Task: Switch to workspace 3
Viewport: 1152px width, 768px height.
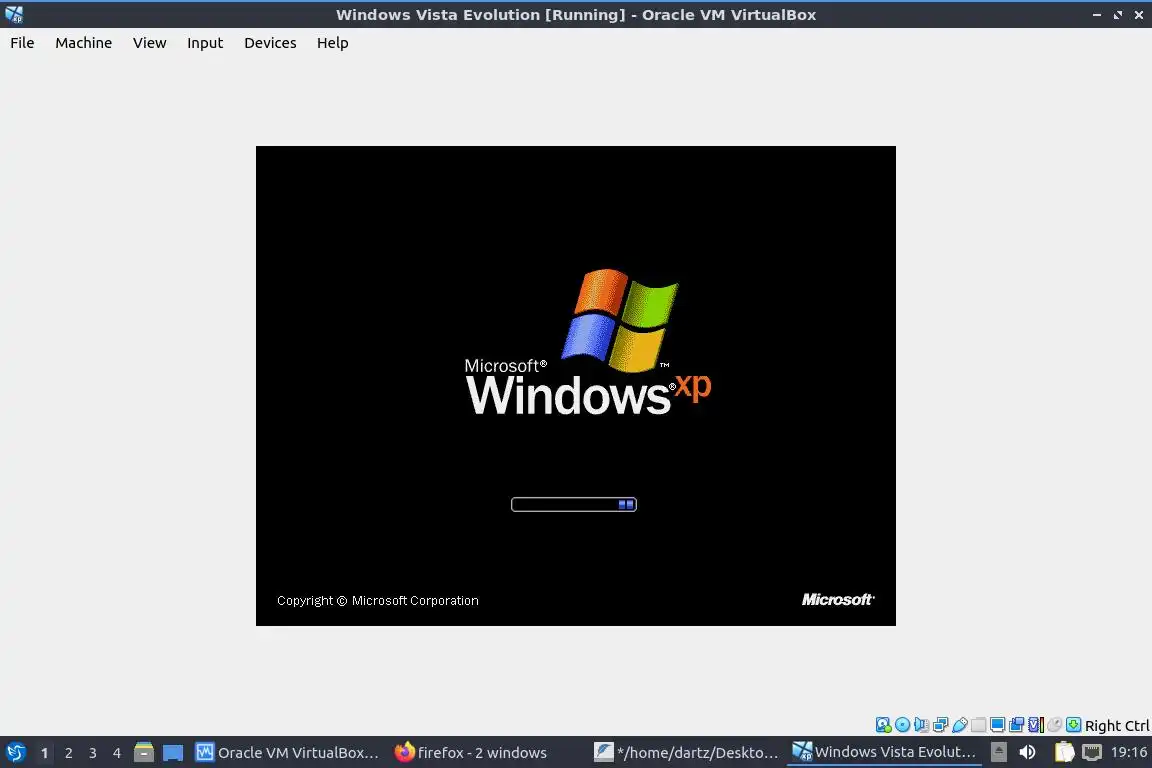Action: click(93, 753)
